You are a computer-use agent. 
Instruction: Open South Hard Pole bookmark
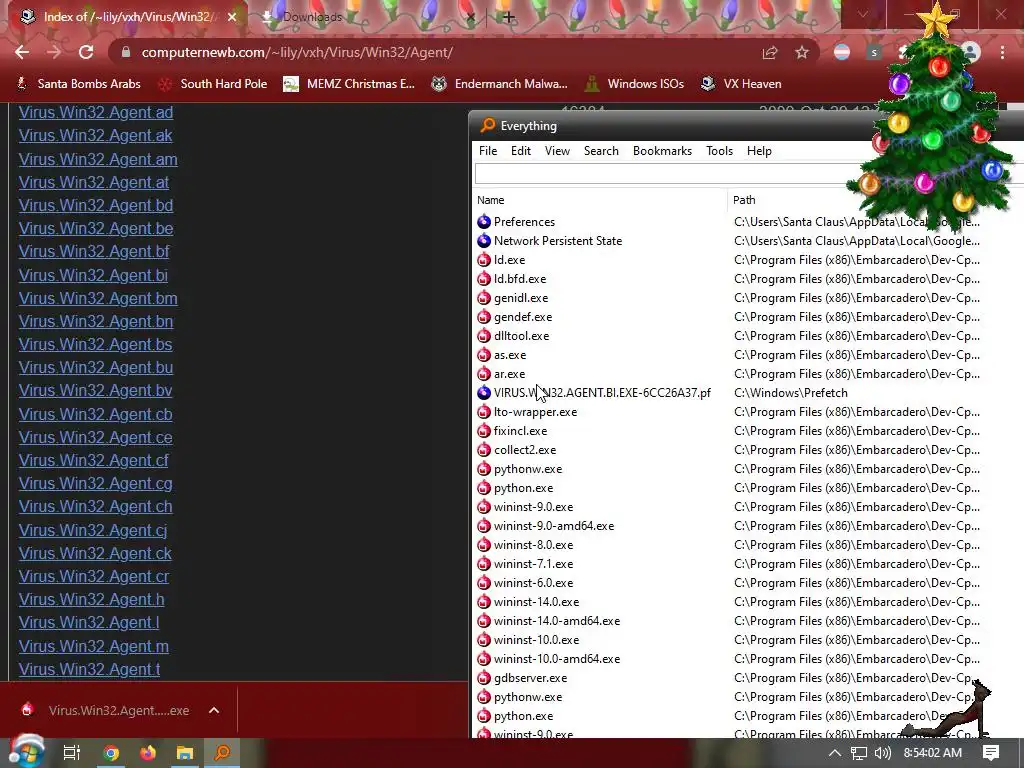tap(213, 84)
